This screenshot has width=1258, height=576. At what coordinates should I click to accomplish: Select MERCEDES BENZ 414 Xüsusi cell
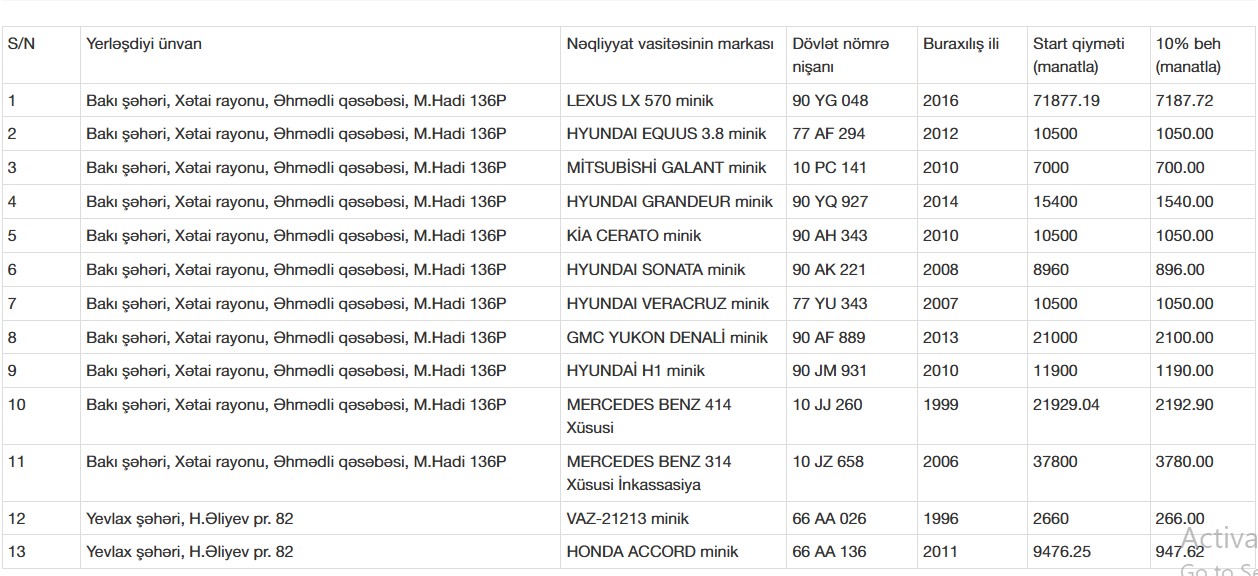[x=649, y=416]
